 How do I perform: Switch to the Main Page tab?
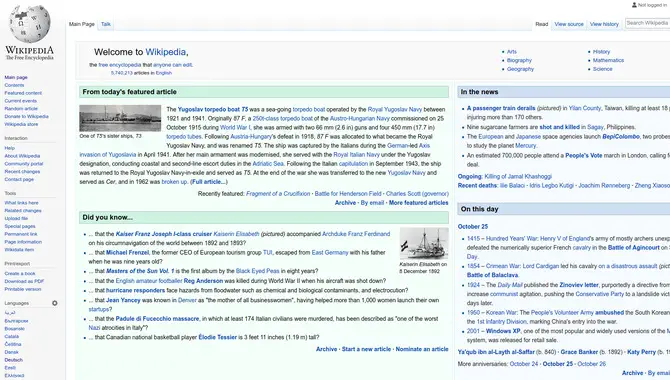(82, 24)
